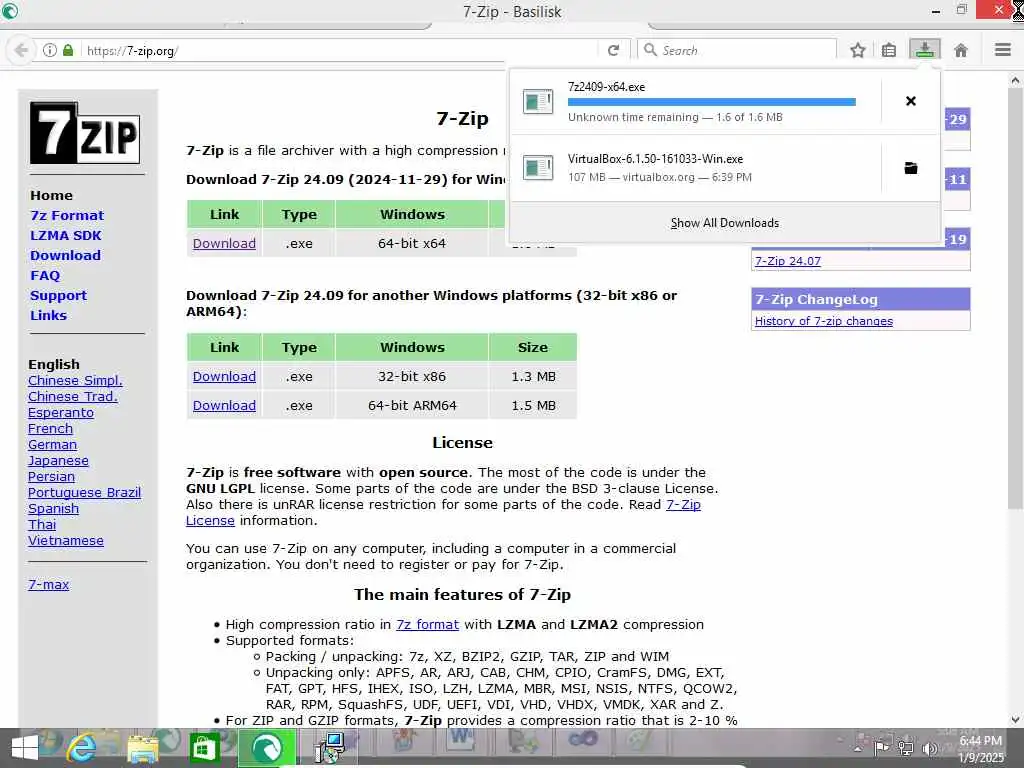The image size is (1024, 768).
Task: Open File Explorer from taskbar
Action: (x=142, y=749)
